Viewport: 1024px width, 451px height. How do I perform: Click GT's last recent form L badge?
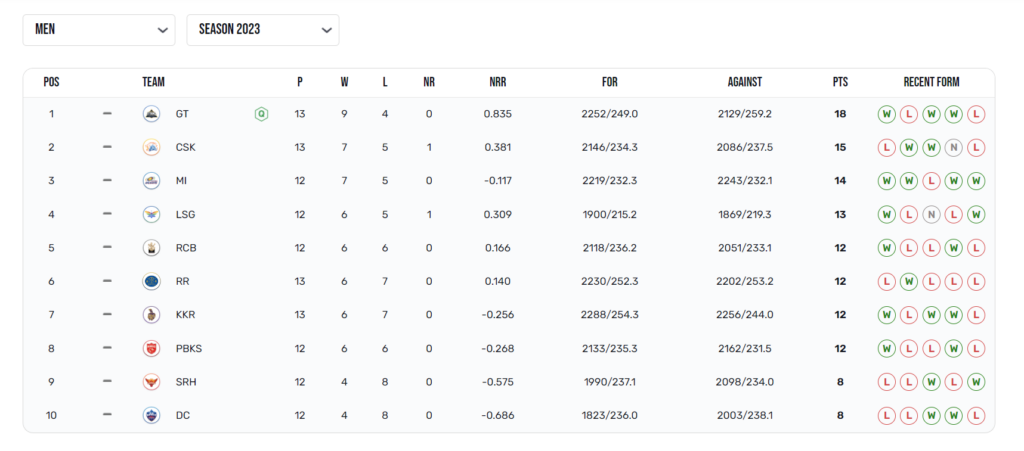976,114
